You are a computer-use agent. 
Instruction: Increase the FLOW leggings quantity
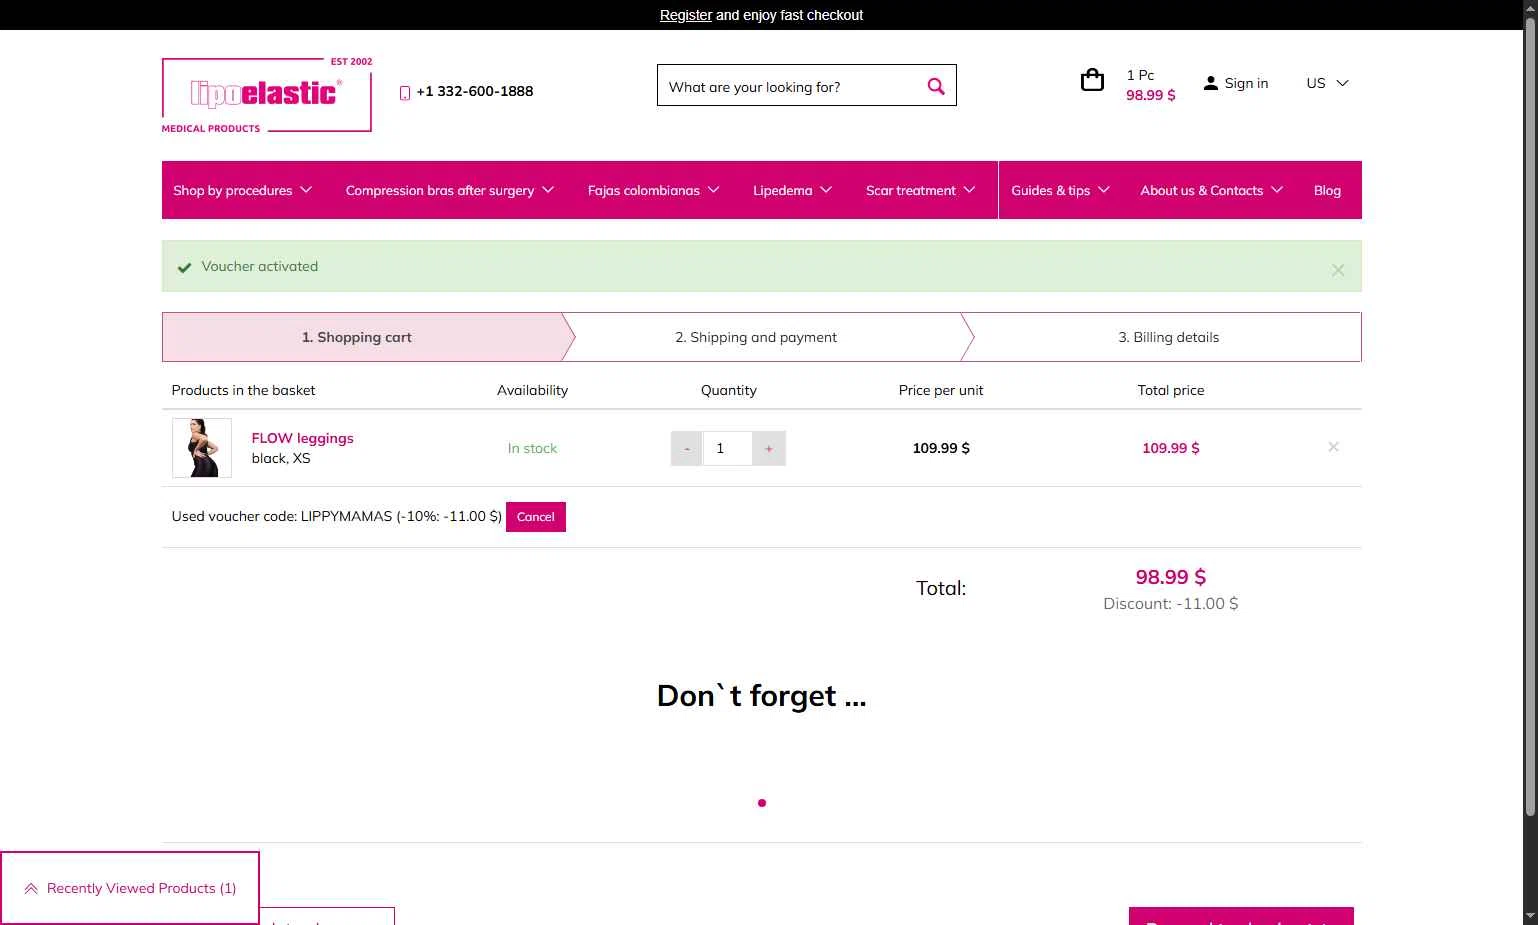(769, 448)
